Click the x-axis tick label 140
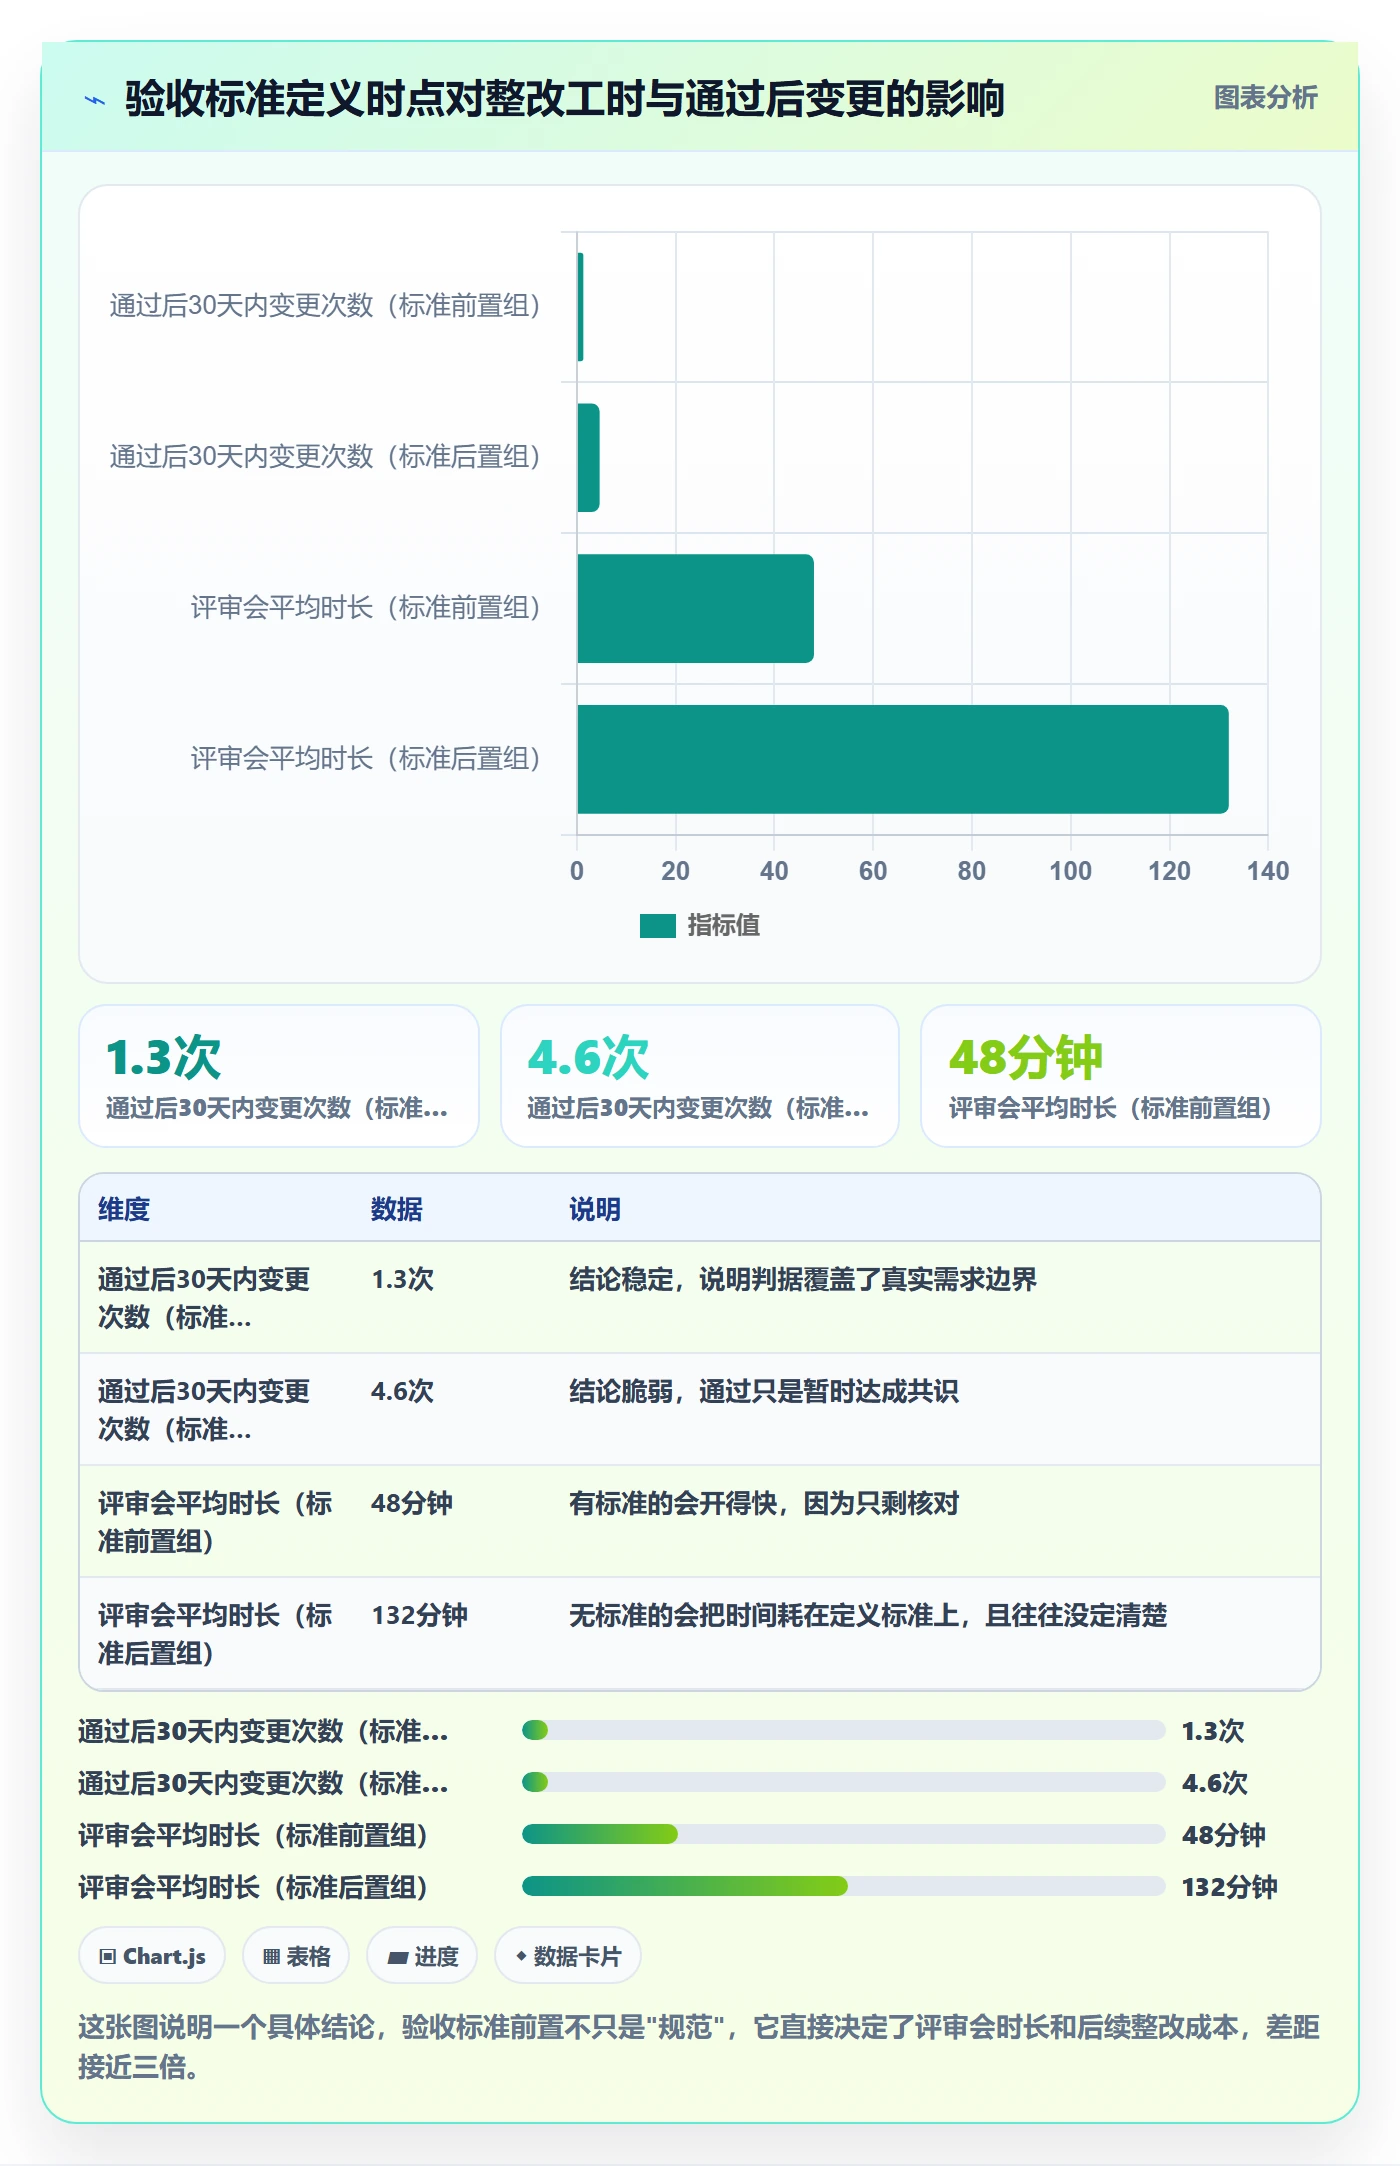 click(x=1267, y=871)
